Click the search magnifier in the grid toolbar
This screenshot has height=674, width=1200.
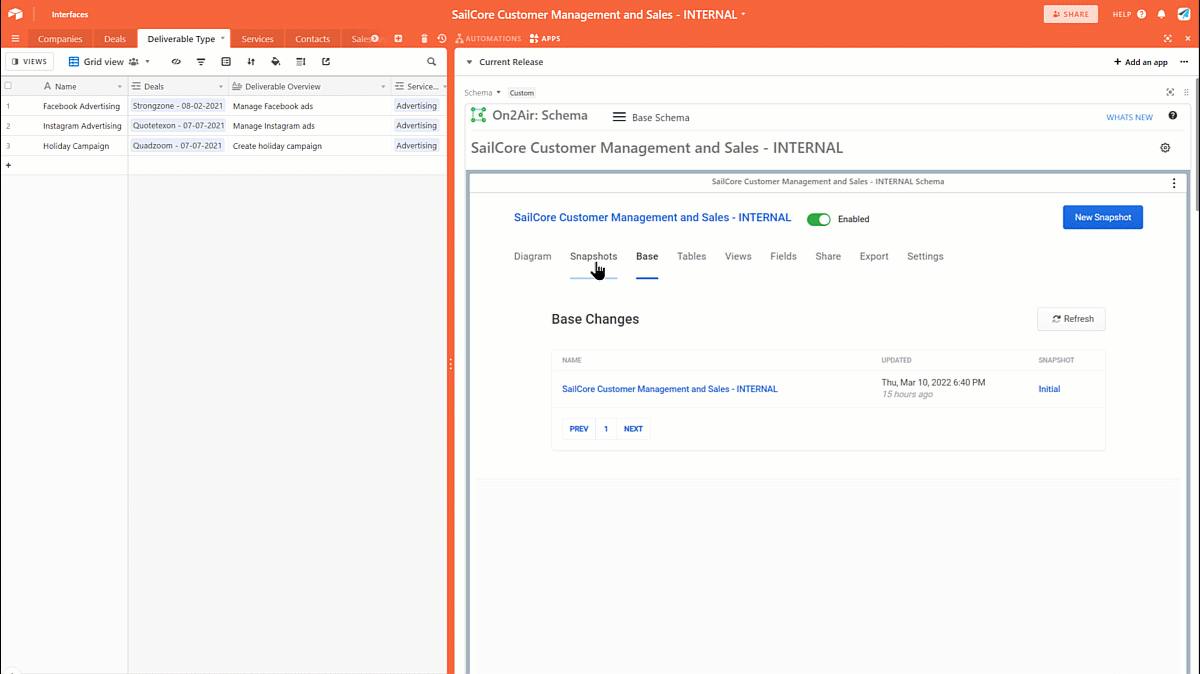(431, 61)
